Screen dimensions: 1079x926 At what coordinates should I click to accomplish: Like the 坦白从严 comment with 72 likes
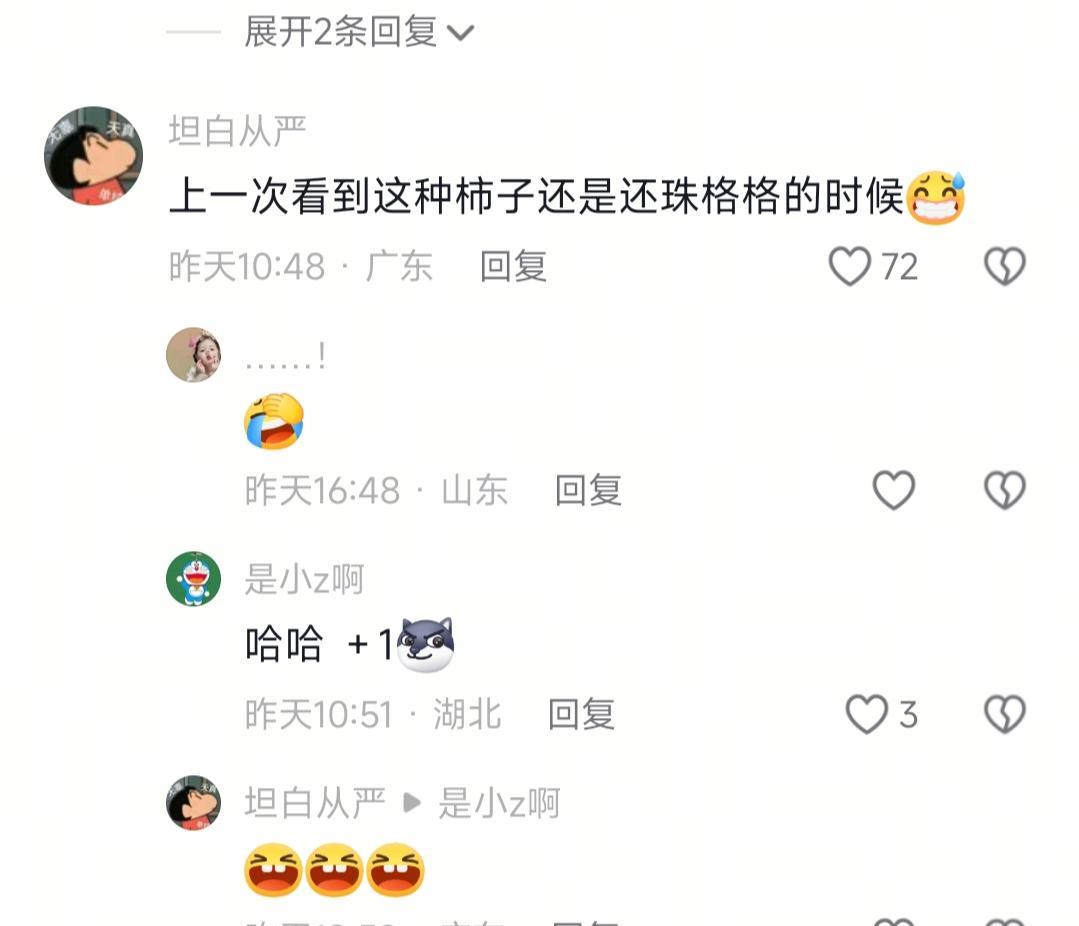pyautogui.click(x=849, y=266)
